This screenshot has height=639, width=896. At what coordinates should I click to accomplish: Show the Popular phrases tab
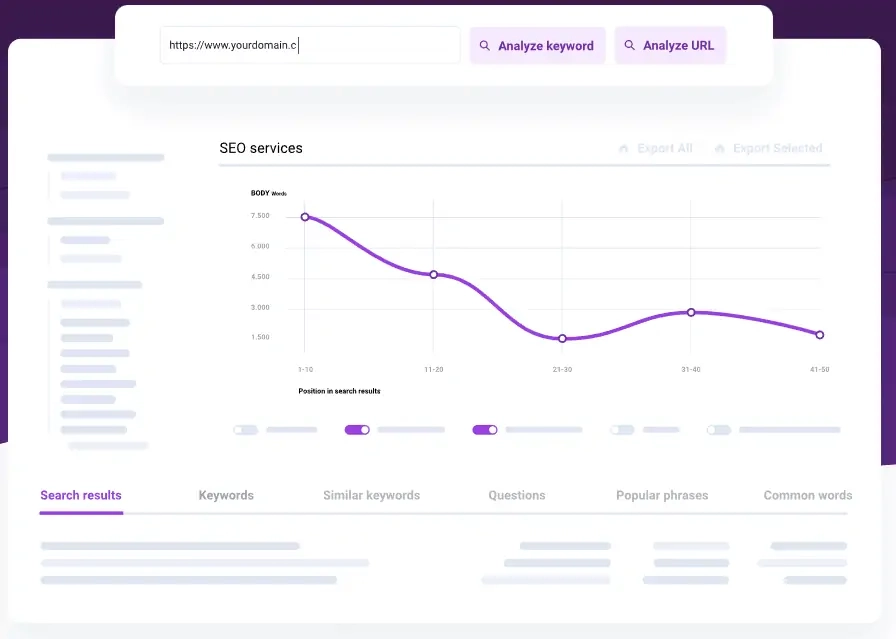662,495
